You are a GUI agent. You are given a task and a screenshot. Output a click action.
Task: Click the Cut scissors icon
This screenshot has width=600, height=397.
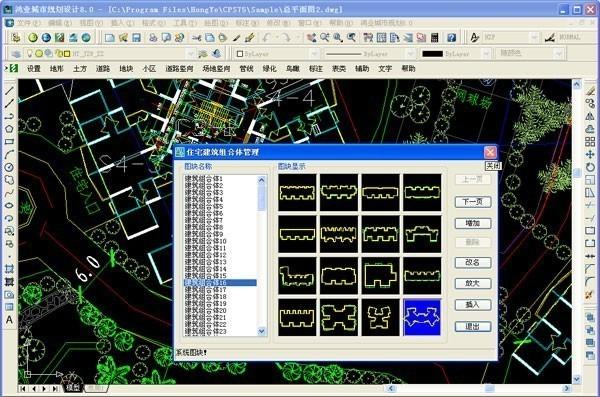pos(196,38)
